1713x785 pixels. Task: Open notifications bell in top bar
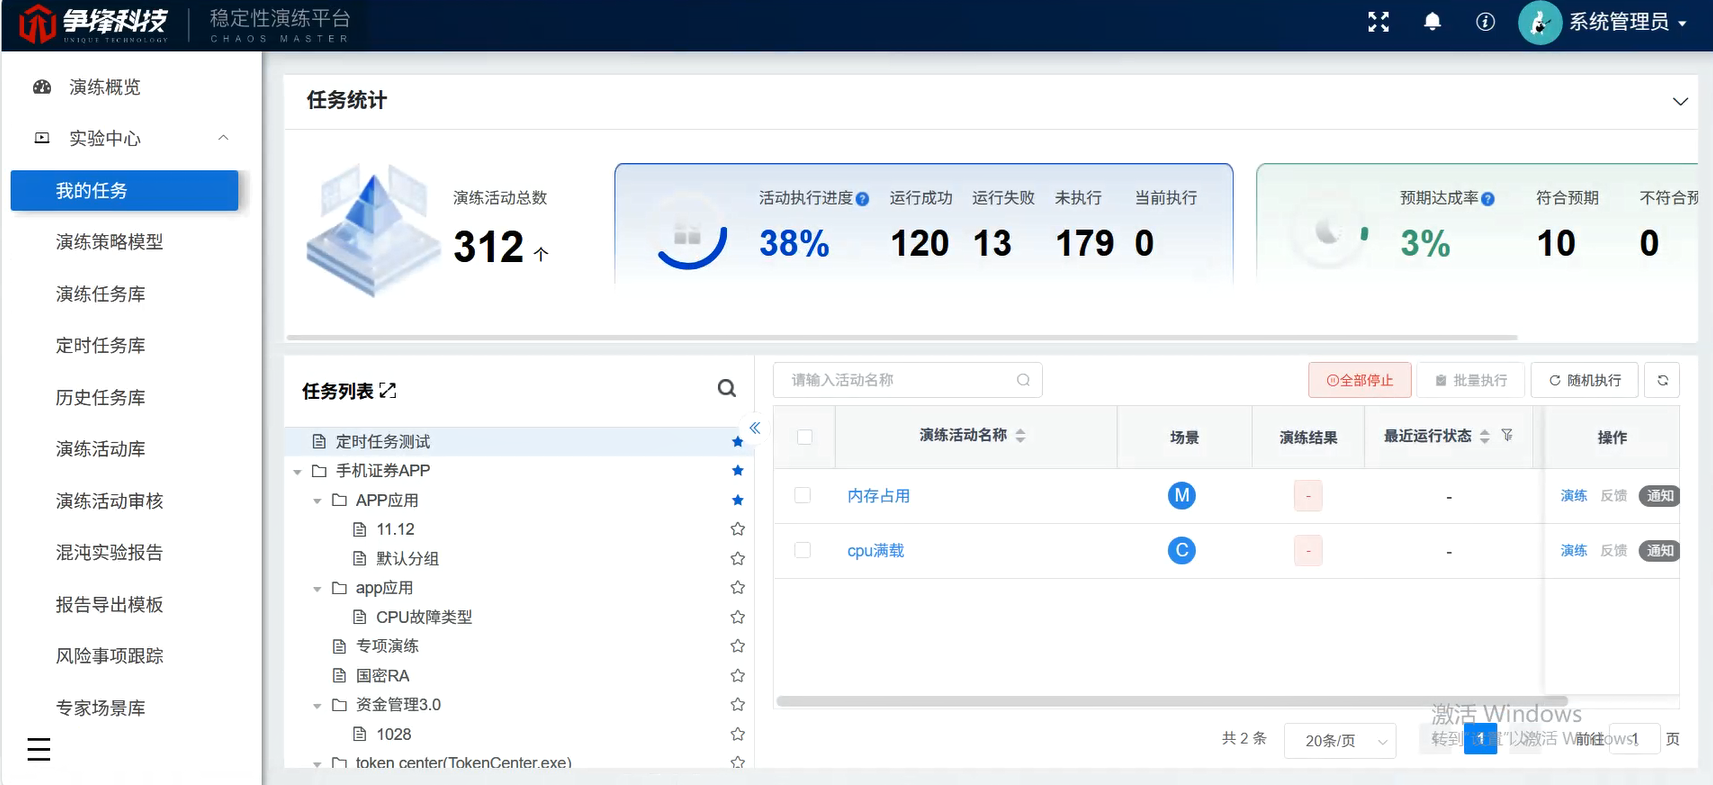point(1432,22)
